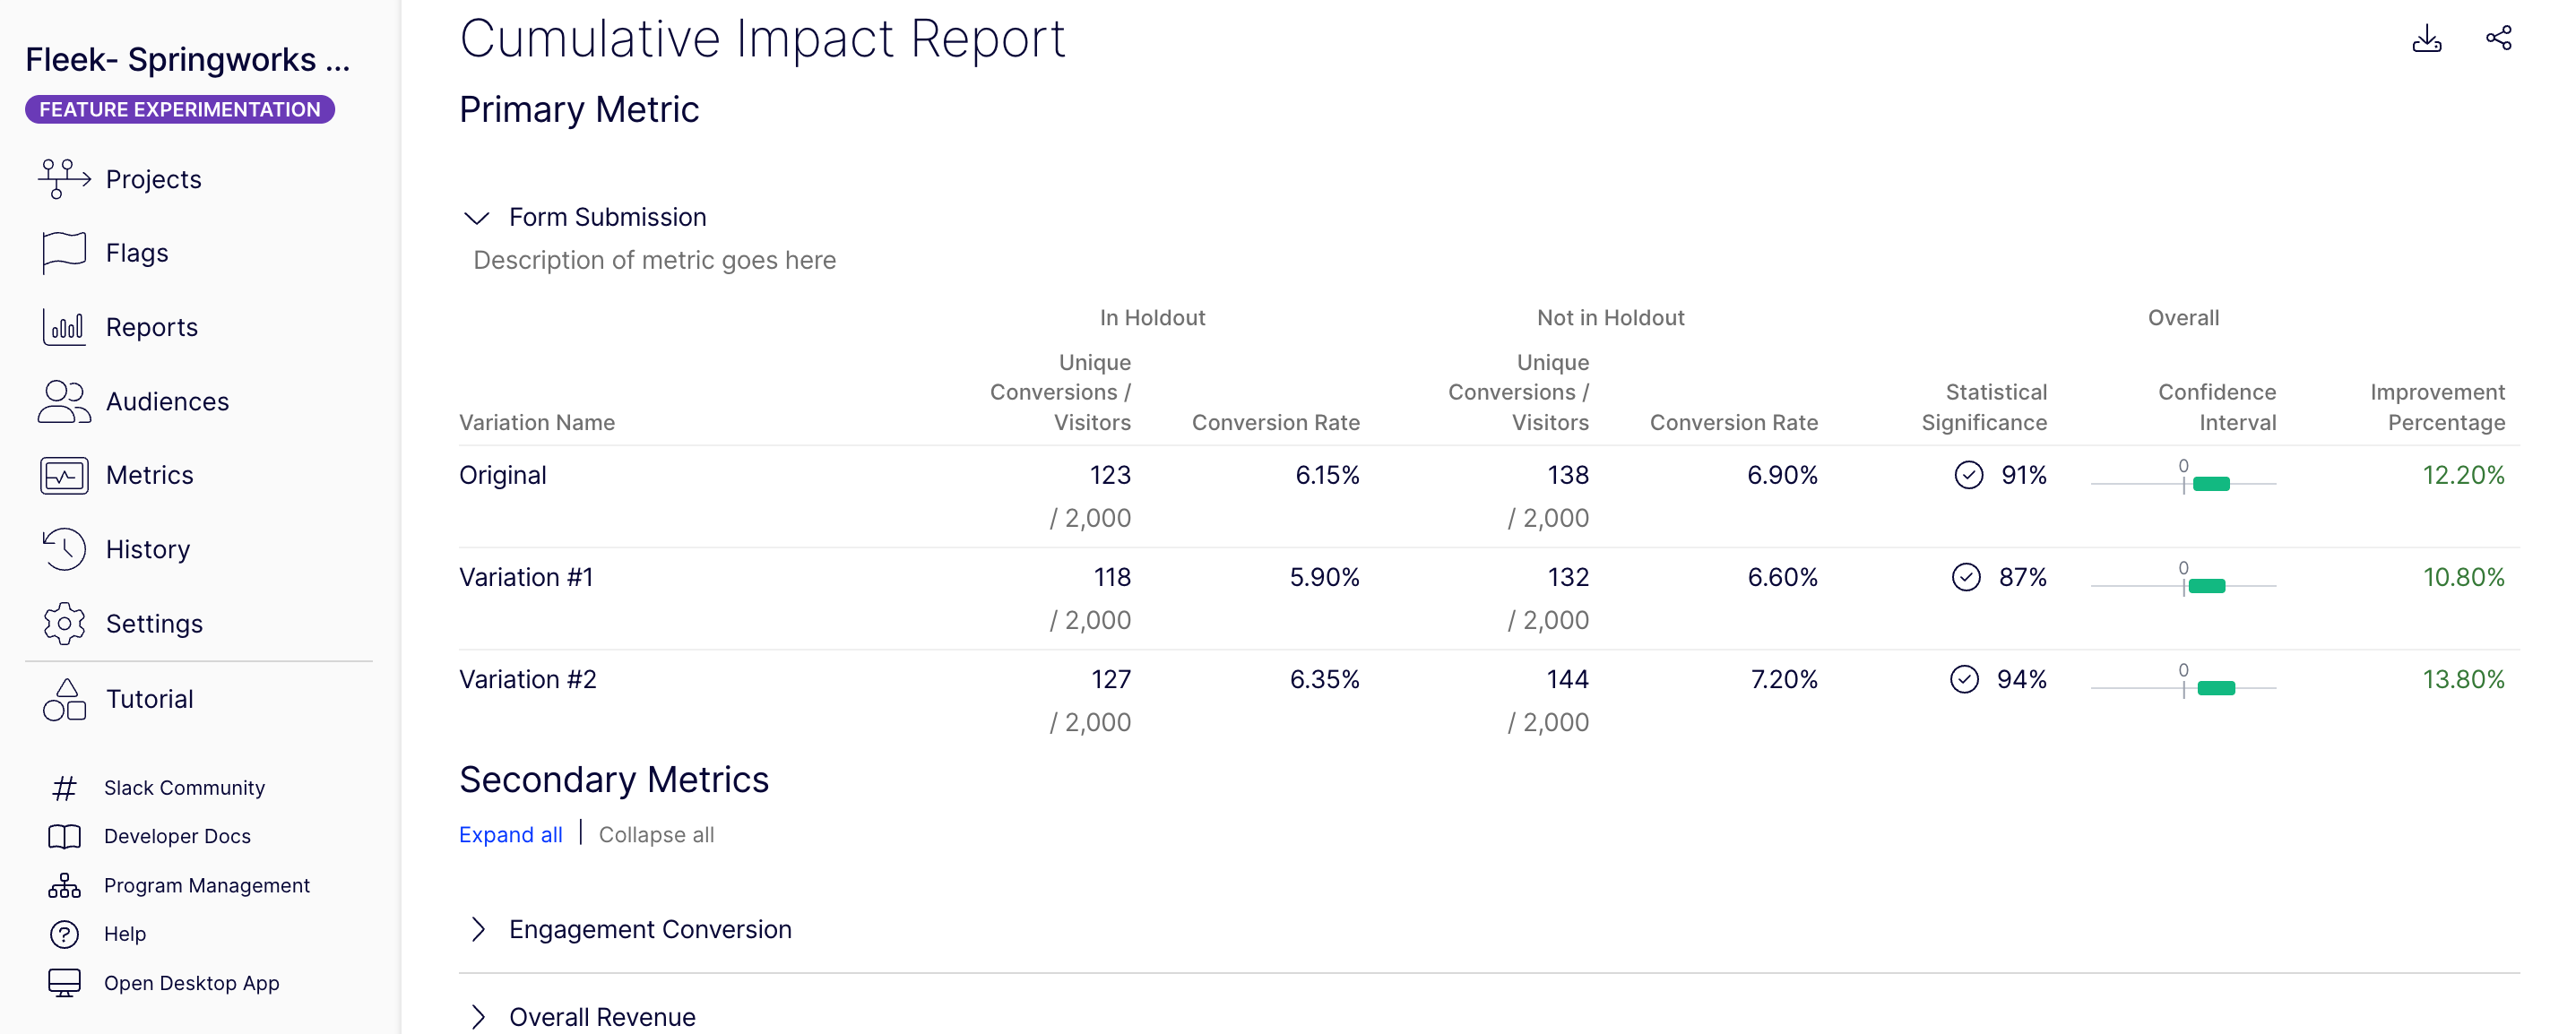2576x1034 pixels.
Task: Click the Audiences people icon
Action: pyautogui.click(x=64, y=401)
